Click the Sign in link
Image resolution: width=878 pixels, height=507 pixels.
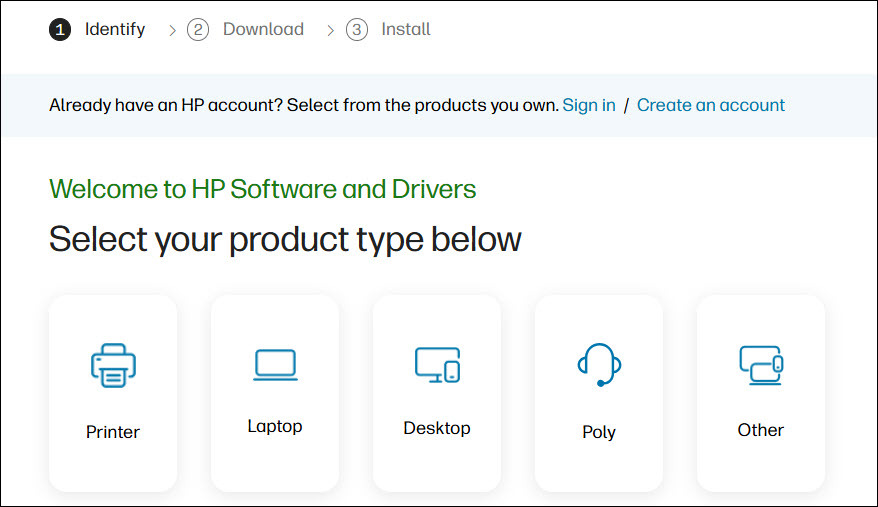point(589,105)
